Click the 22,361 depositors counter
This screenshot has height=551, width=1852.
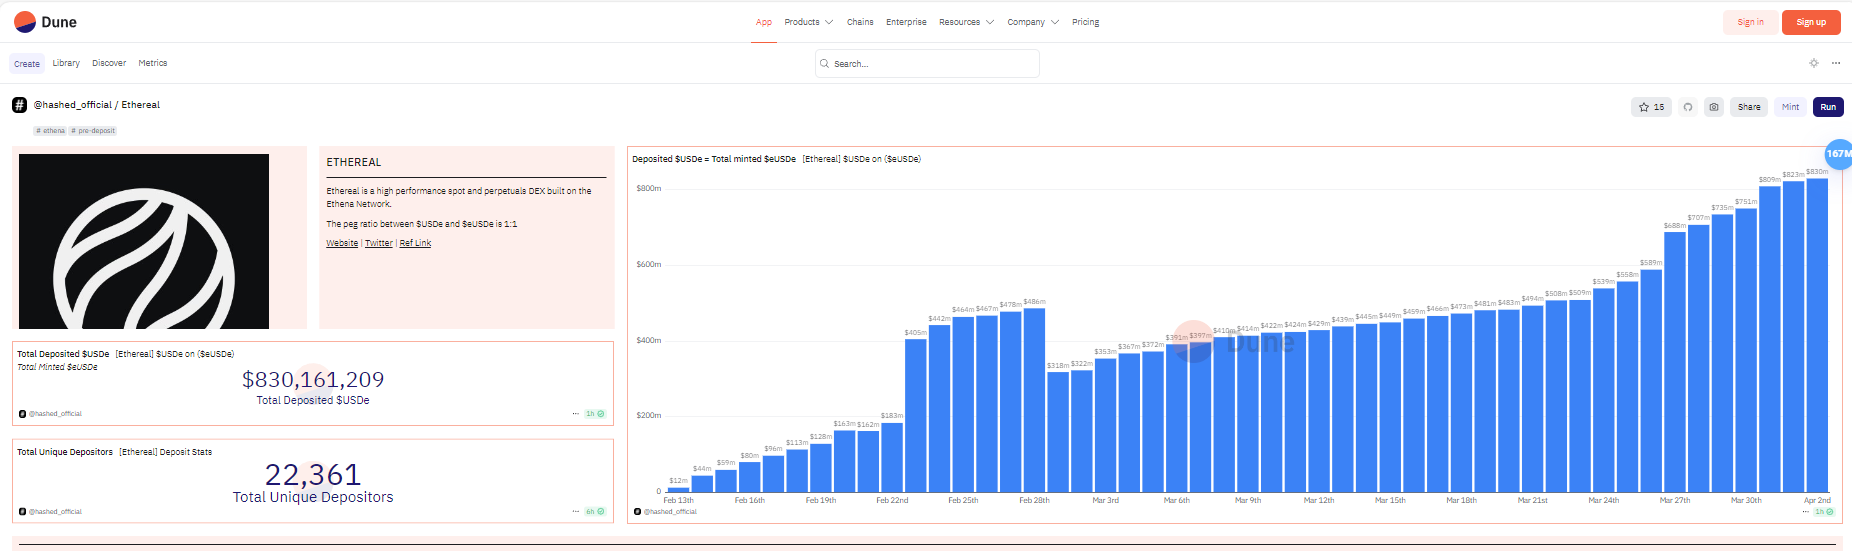[313, 474]
